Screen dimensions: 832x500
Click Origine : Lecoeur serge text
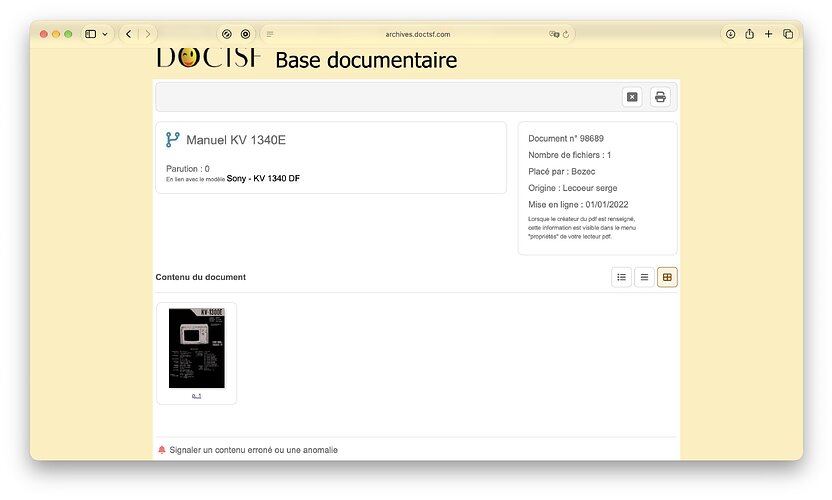click(573, 187)
